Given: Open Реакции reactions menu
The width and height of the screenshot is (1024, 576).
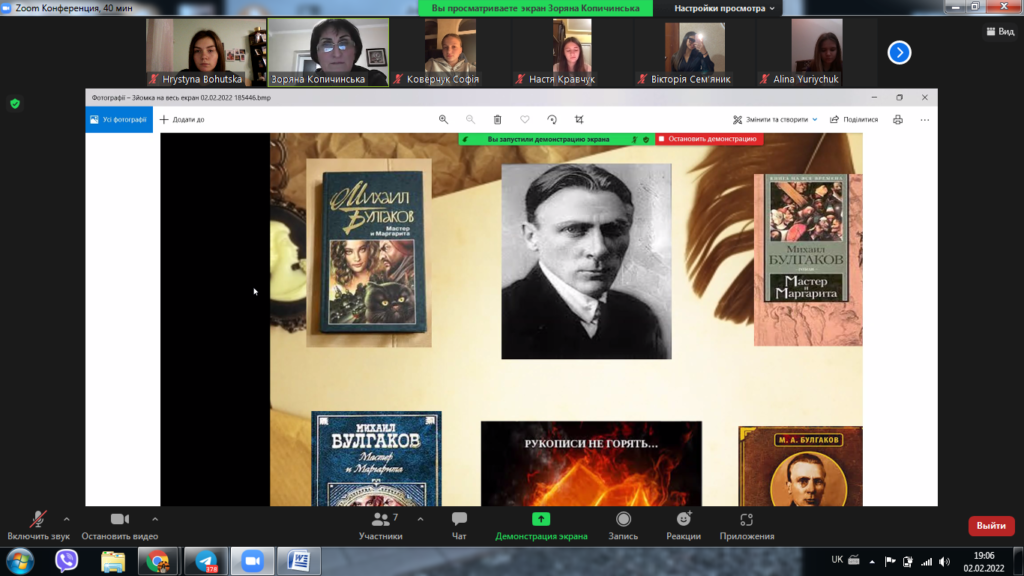Looking at the screenshot, I should coord(683,526).
